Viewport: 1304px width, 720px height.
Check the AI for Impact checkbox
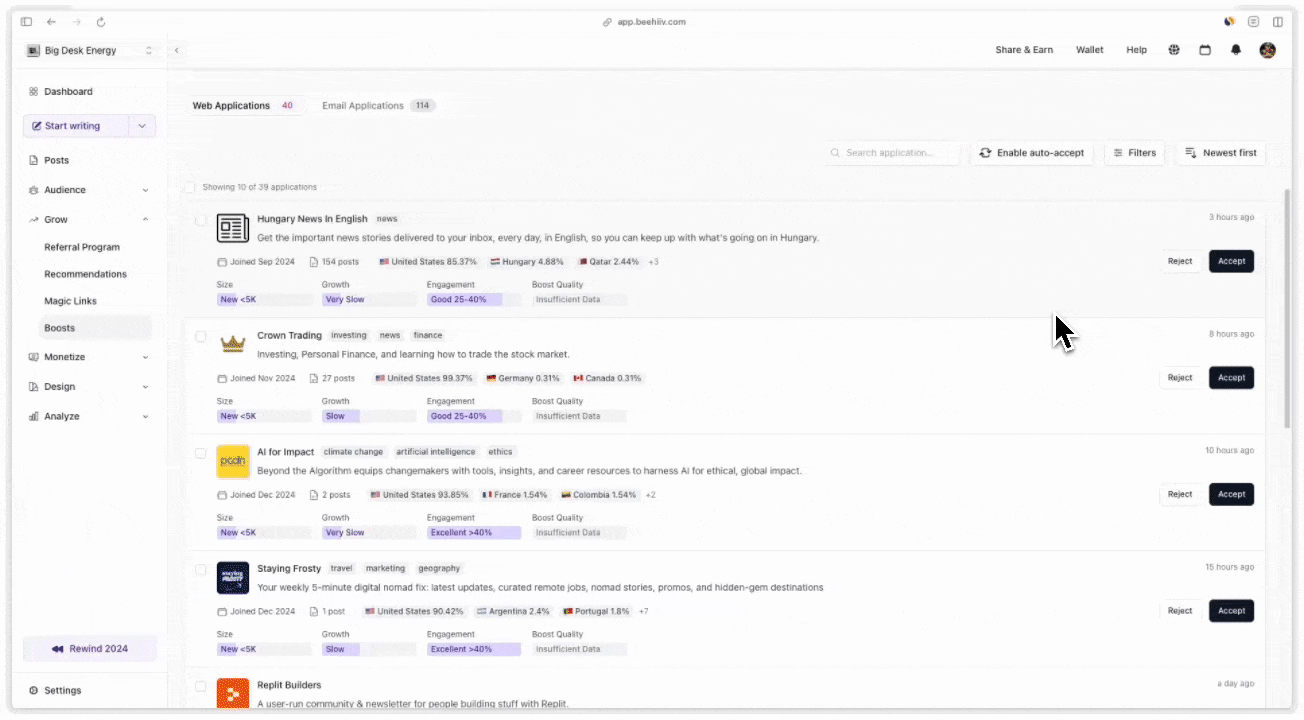coord(201,453)
